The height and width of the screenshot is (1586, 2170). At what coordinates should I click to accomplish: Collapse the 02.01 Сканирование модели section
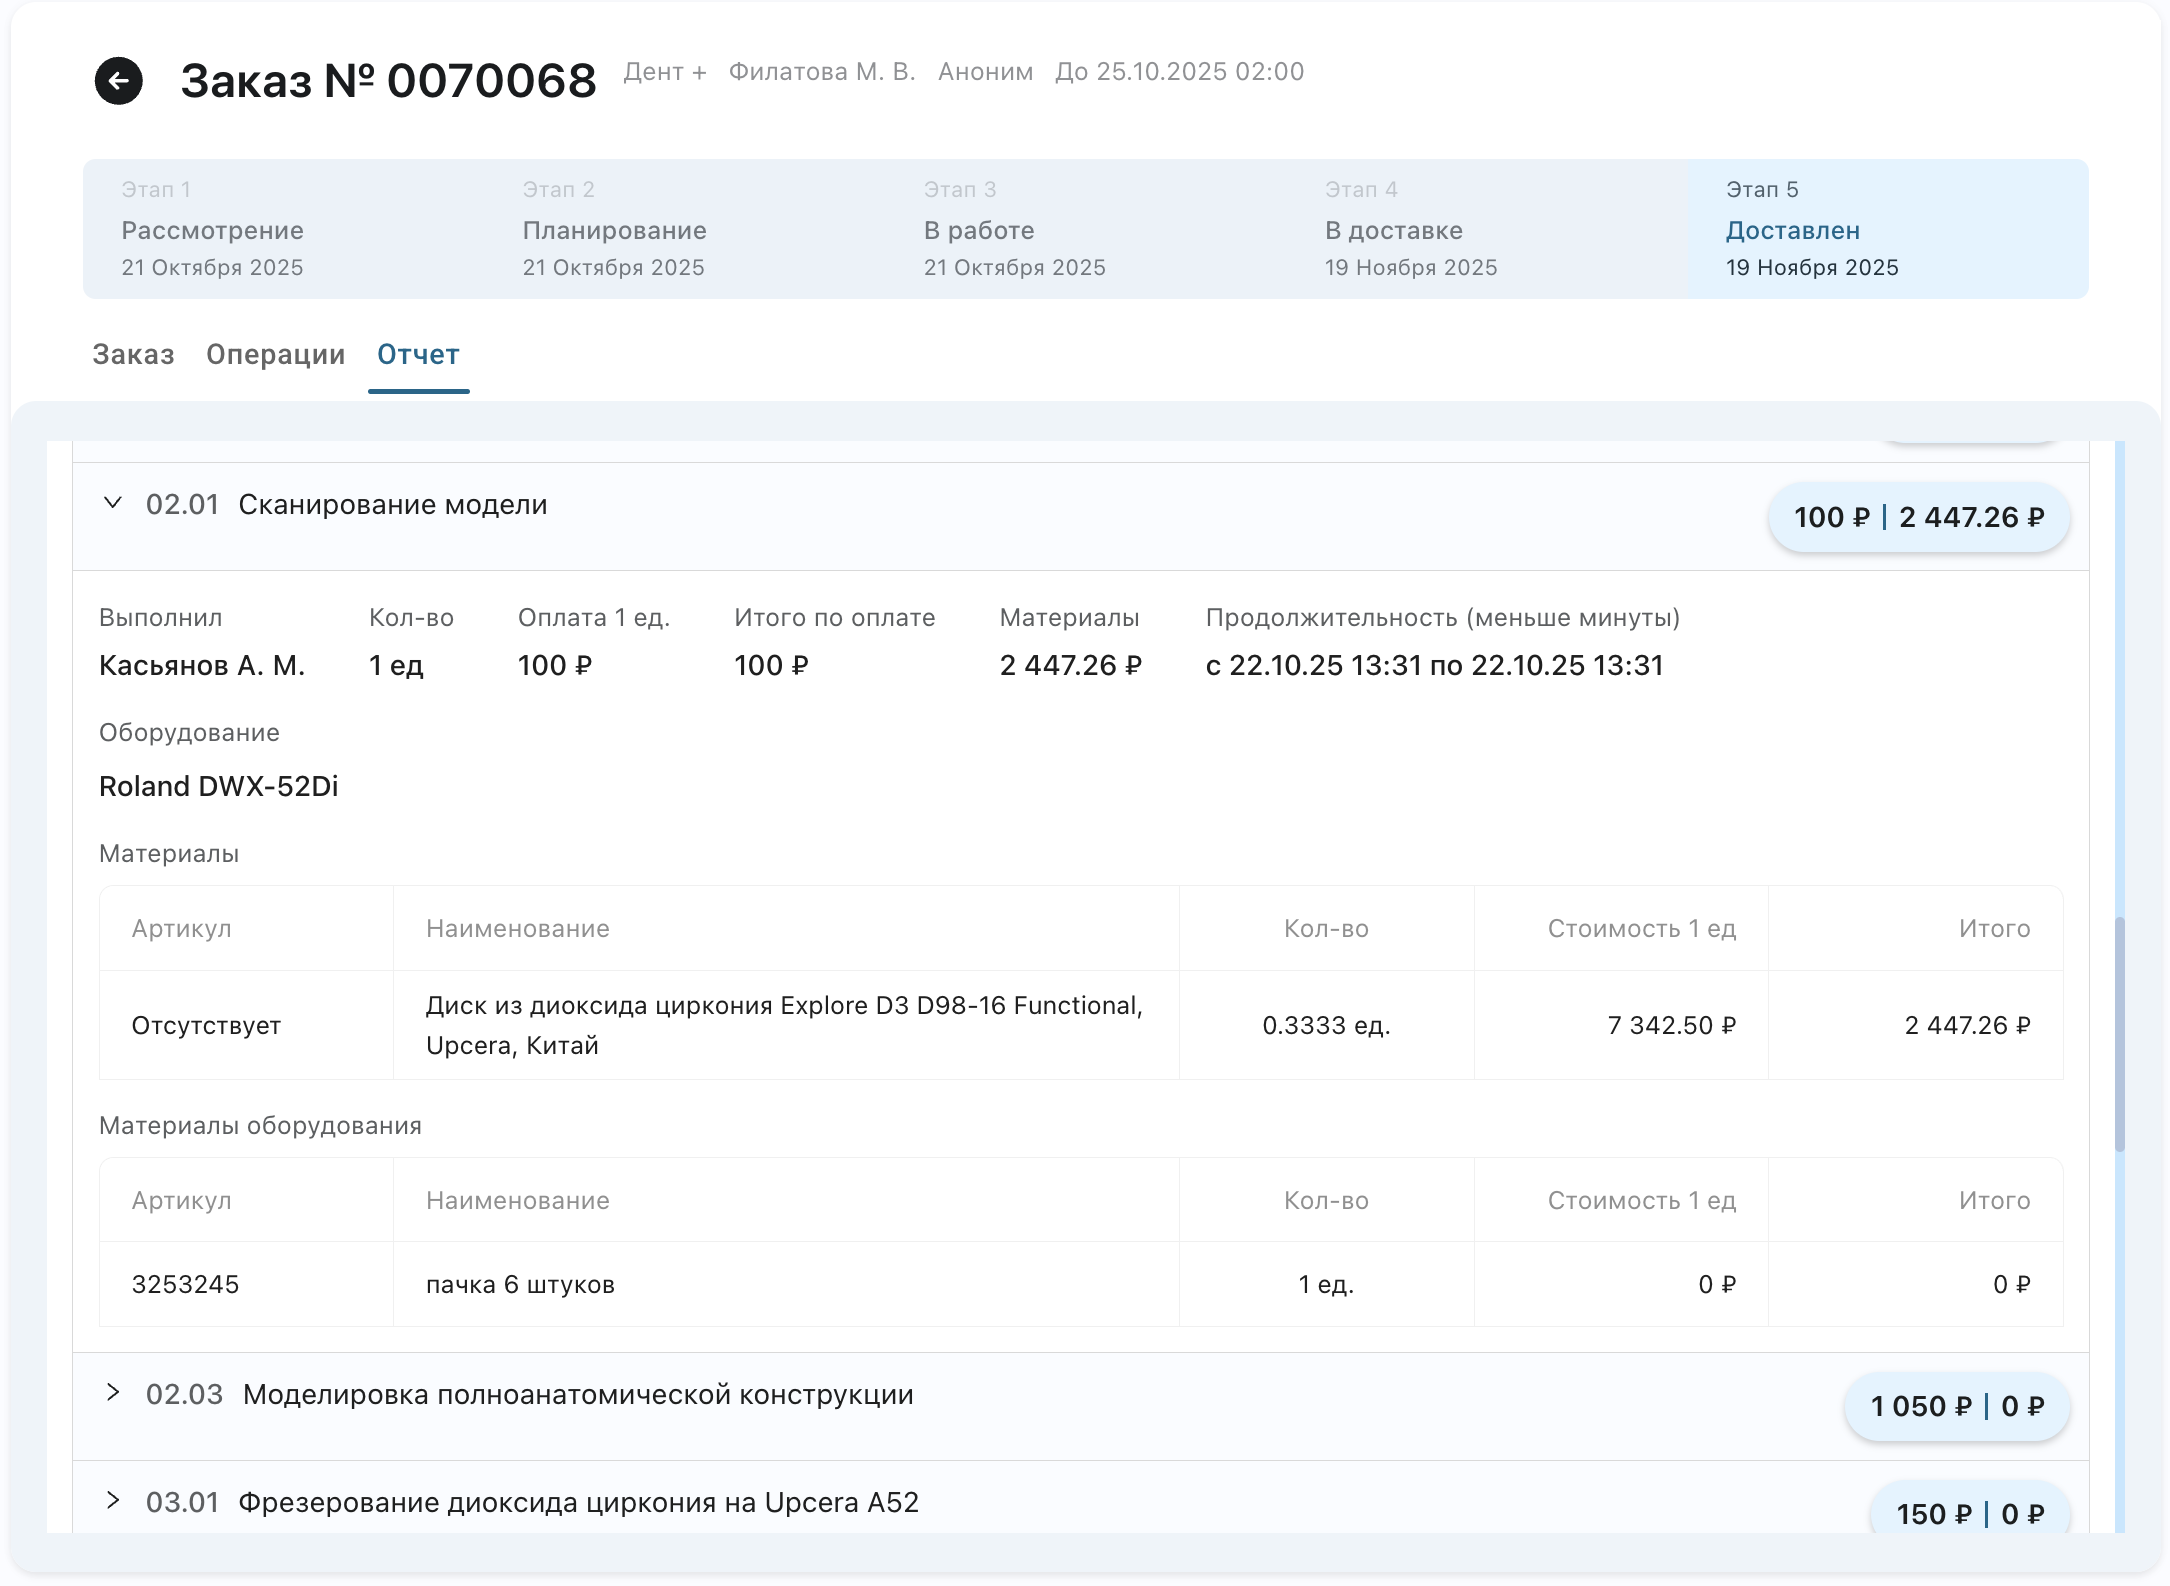[113, 503]
